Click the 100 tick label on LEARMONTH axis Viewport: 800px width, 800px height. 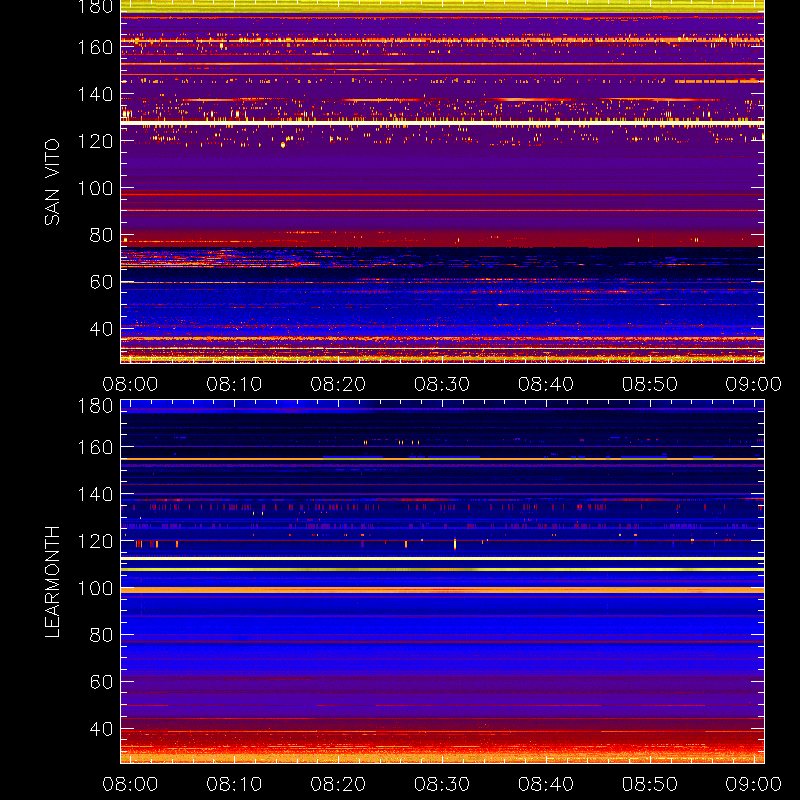(x=95, y=588)
